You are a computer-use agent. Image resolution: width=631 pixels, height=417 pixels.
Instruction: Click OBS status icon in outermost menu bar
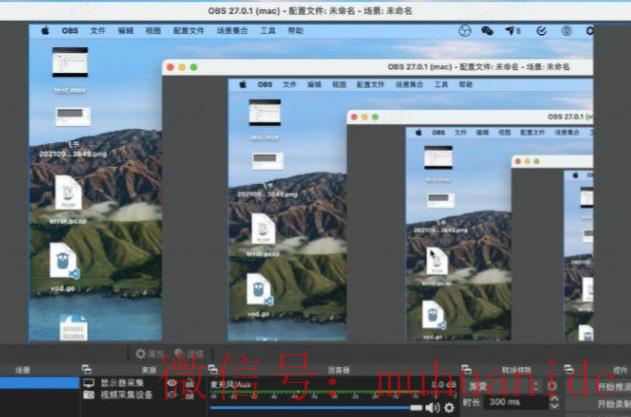[465, 31]
